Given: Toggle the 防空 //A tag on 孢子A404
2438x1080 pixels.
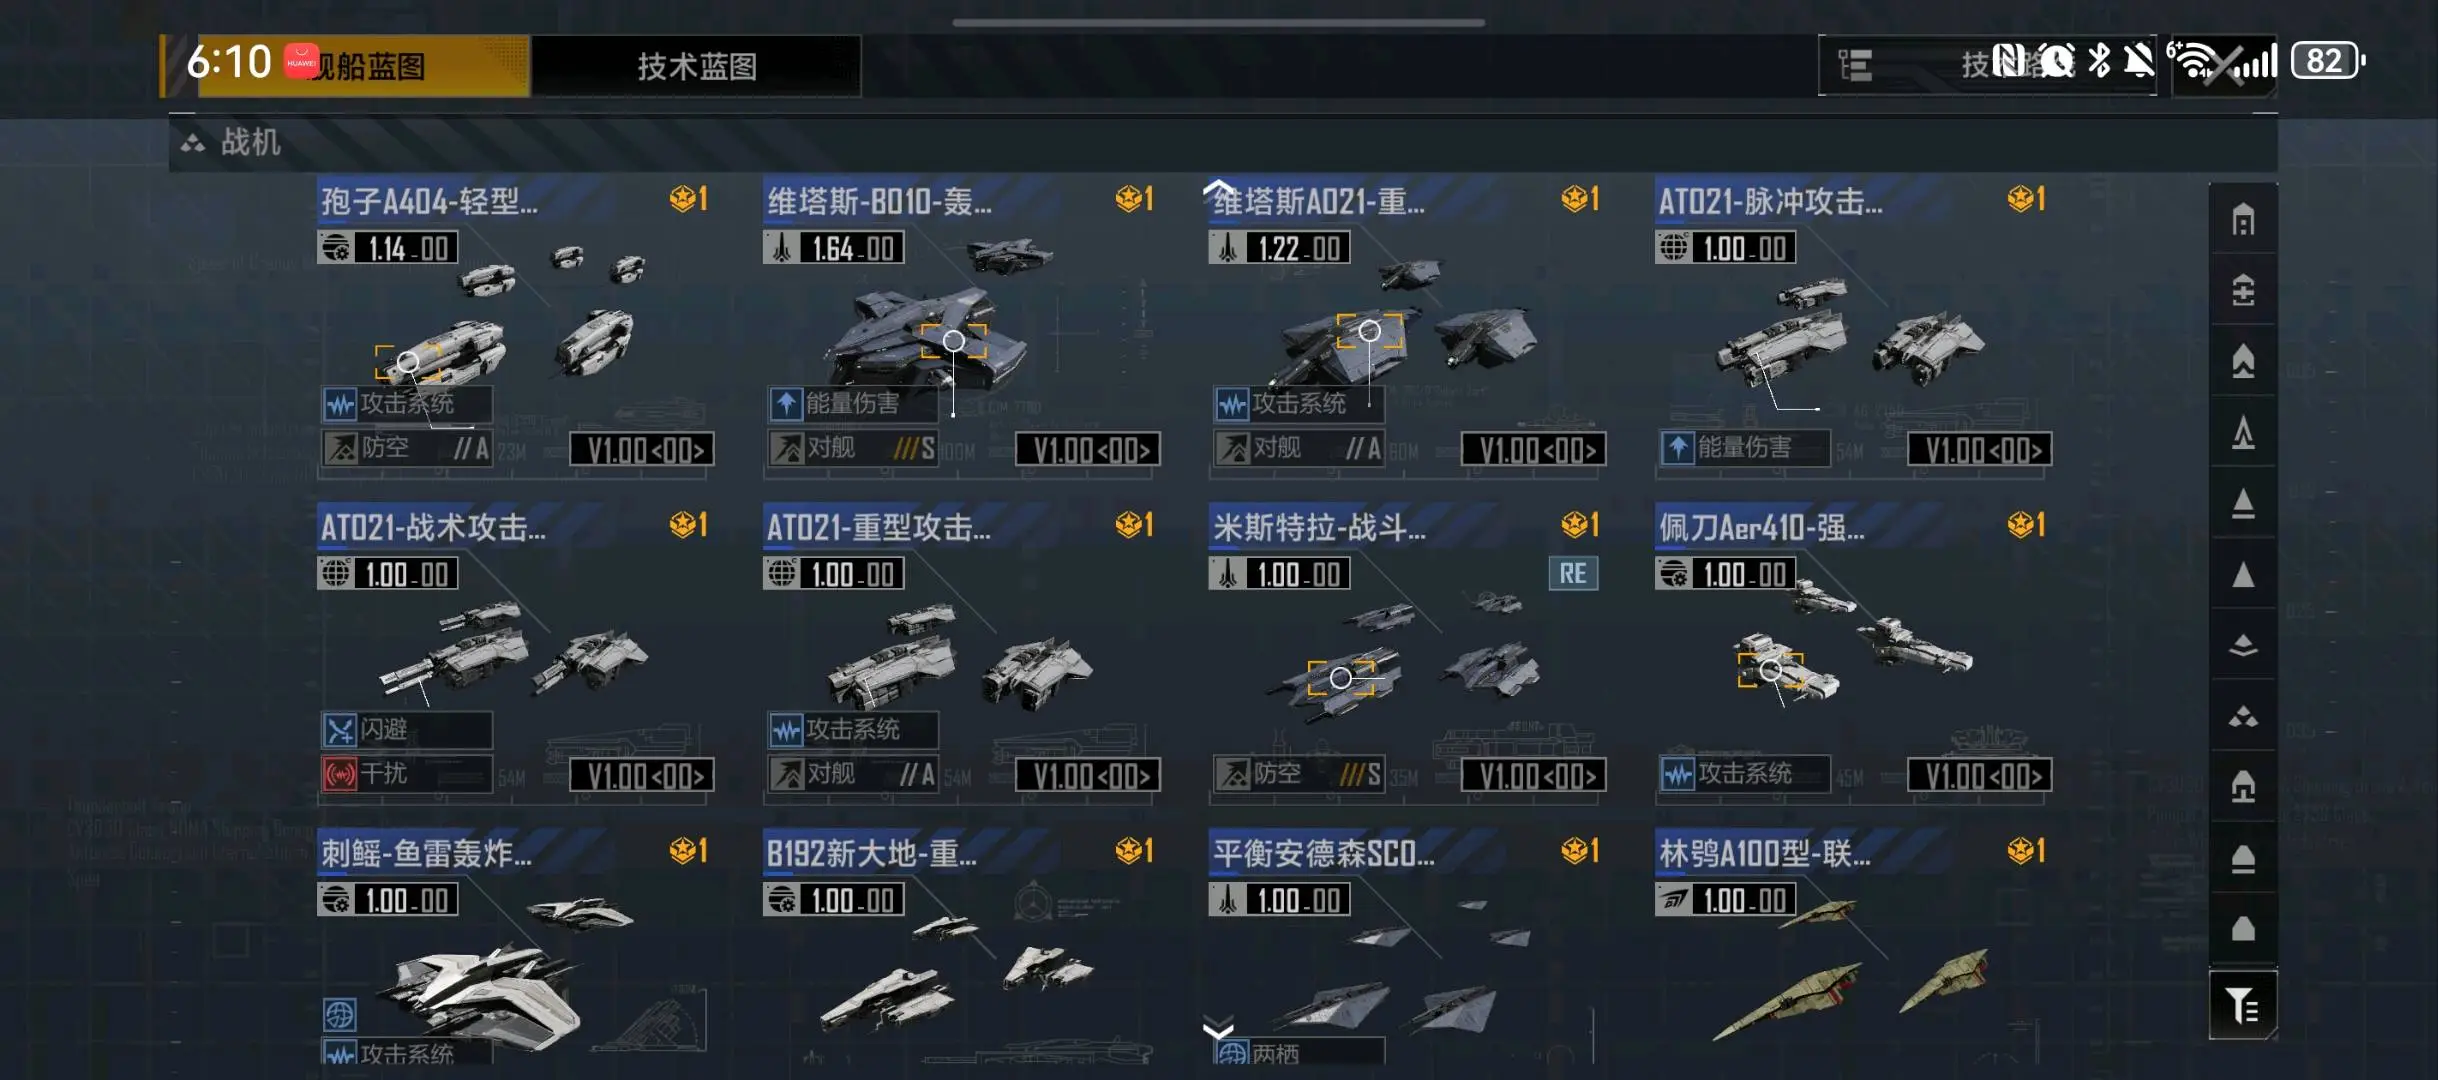Looking at the screenshot, I should pos(407,448).
